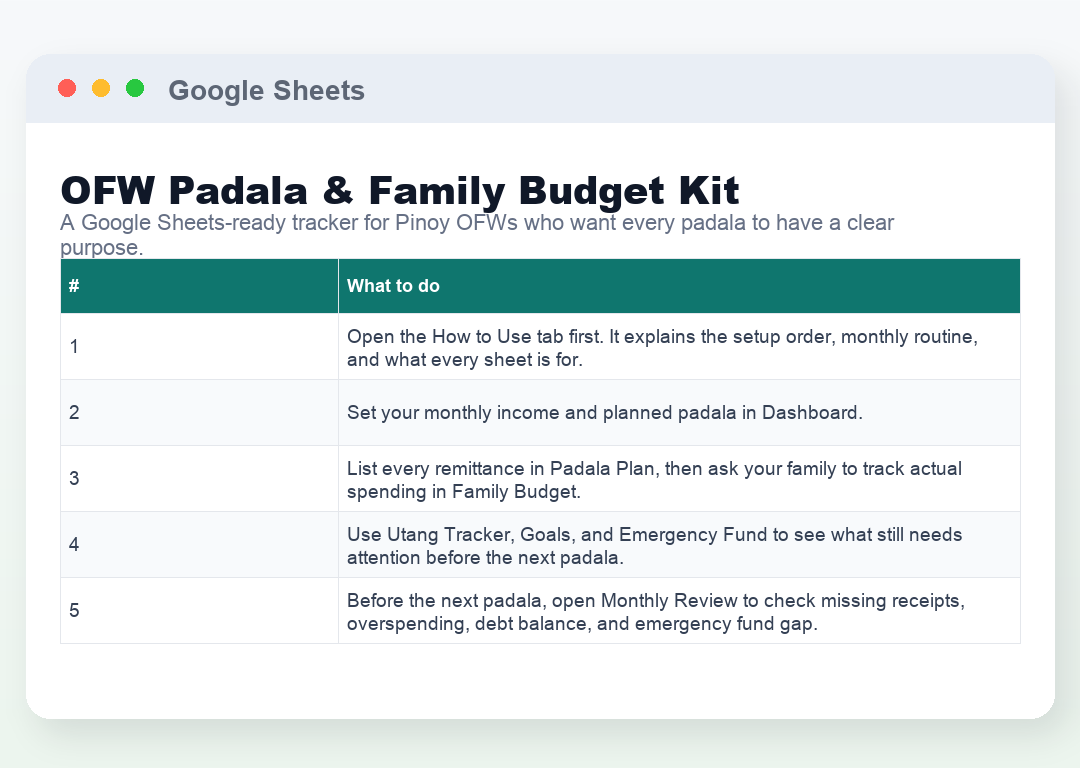Screen dimensions: 1080x768
Task: Click the subtitle starting 'A Google Sheets-ready tracker'
Action: tap(477, 235)
